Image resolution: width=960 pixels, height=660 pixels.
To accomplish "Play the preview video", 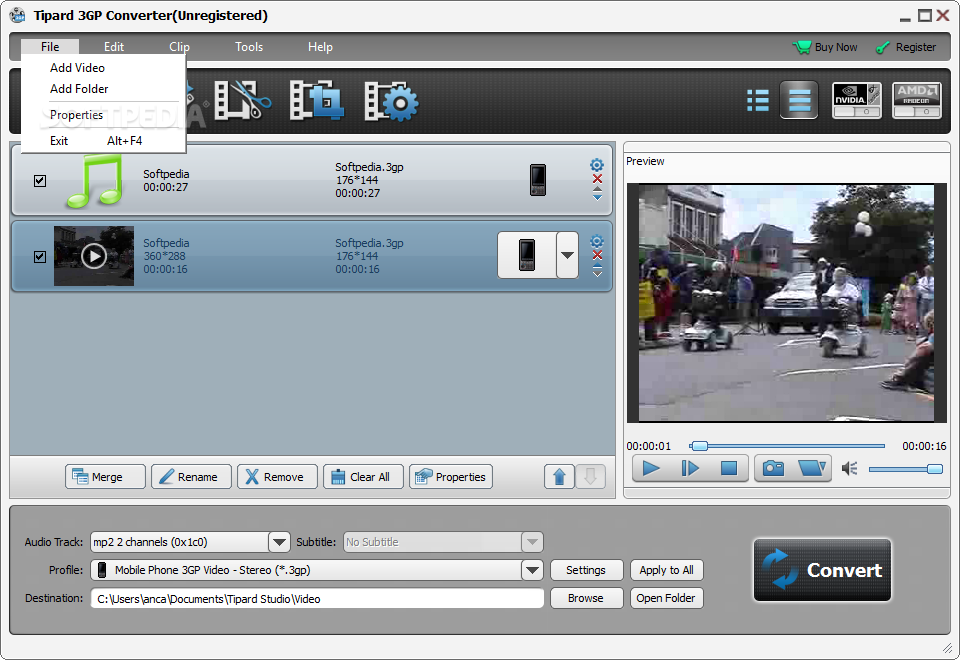I will click(x=651, y=468).
